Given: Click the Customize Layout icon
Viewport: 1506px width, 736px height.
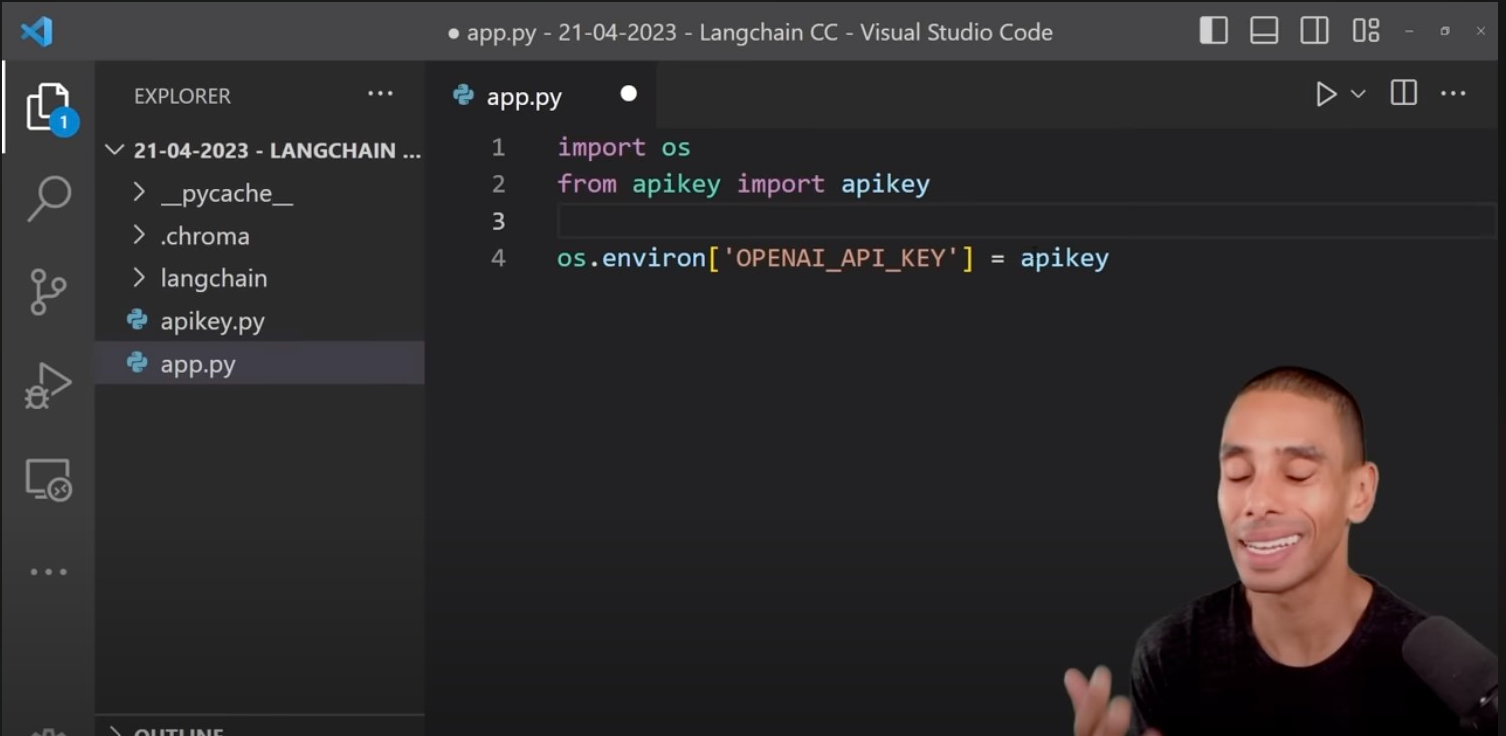Looking at the screenshot, I should pyautogui.click(x=1365, y=31).
